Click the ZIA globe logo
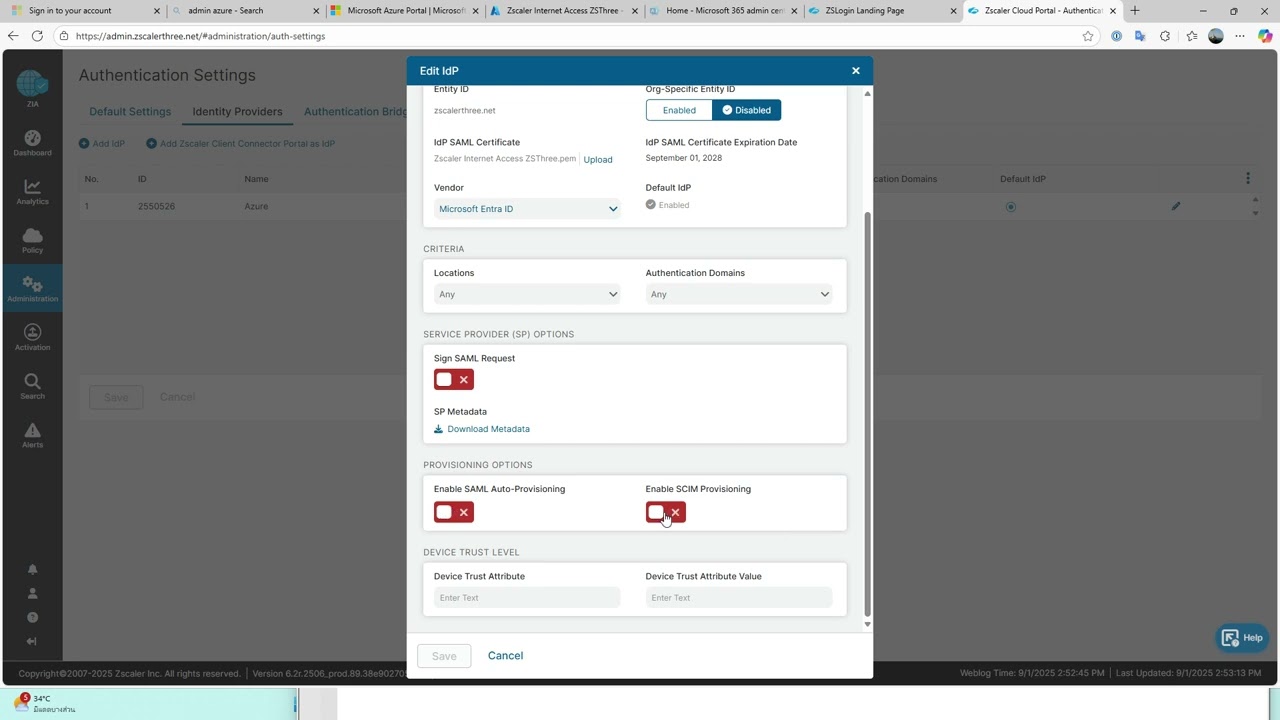 click(x=32, y=85)
